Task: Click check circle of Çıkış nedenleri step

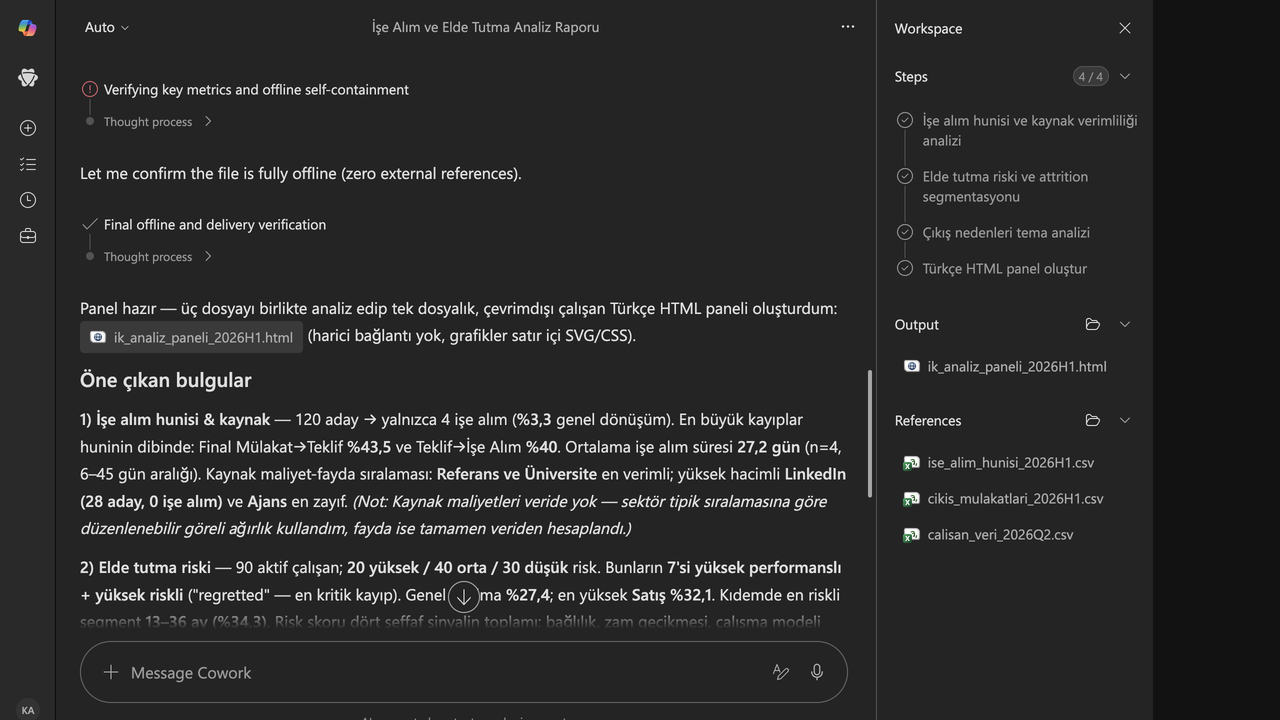Action: (x=905, y=232)
